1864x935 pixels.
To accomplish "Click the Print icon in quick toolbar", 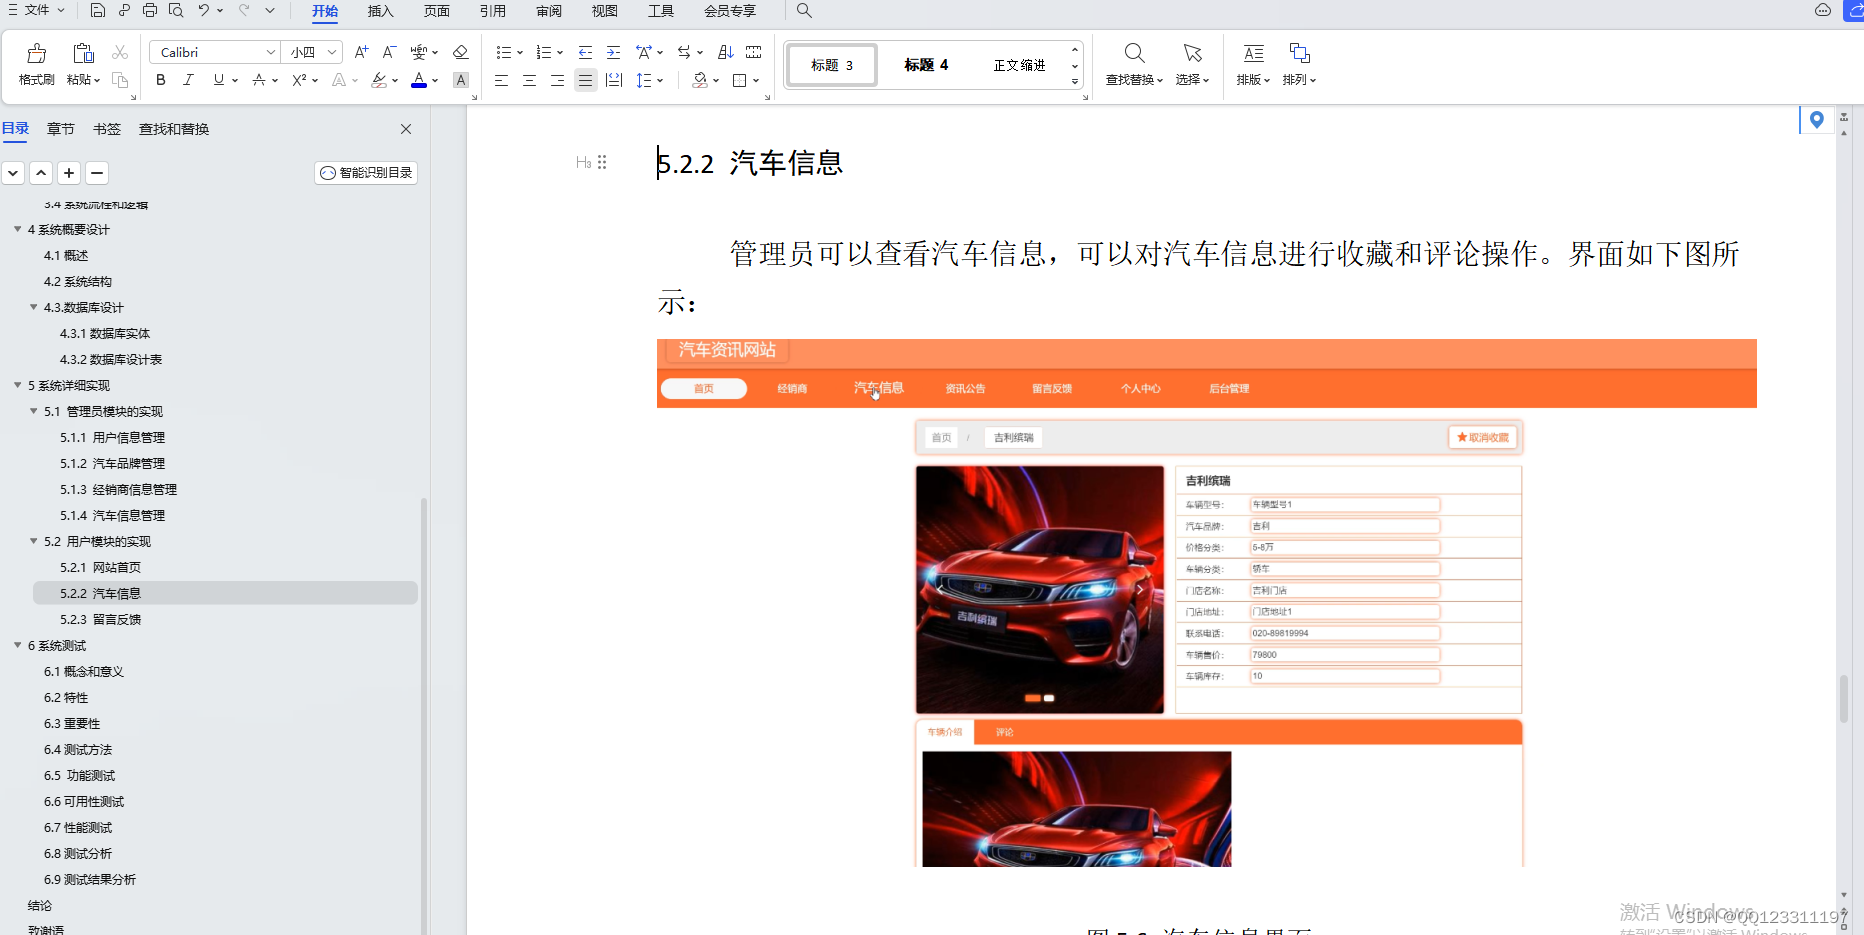I will [x=150, y=10].
